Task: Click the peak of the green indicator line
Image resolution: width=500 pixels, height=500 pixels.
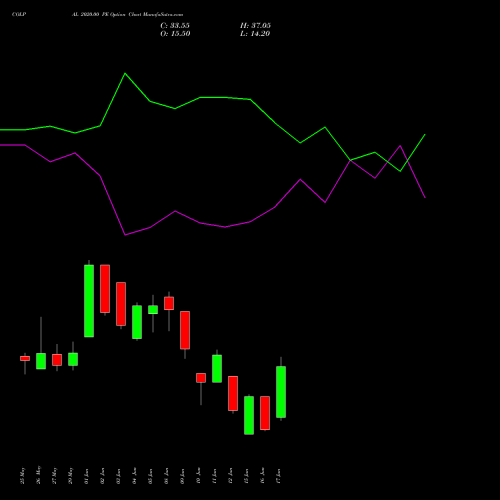Action: (125, 73)
